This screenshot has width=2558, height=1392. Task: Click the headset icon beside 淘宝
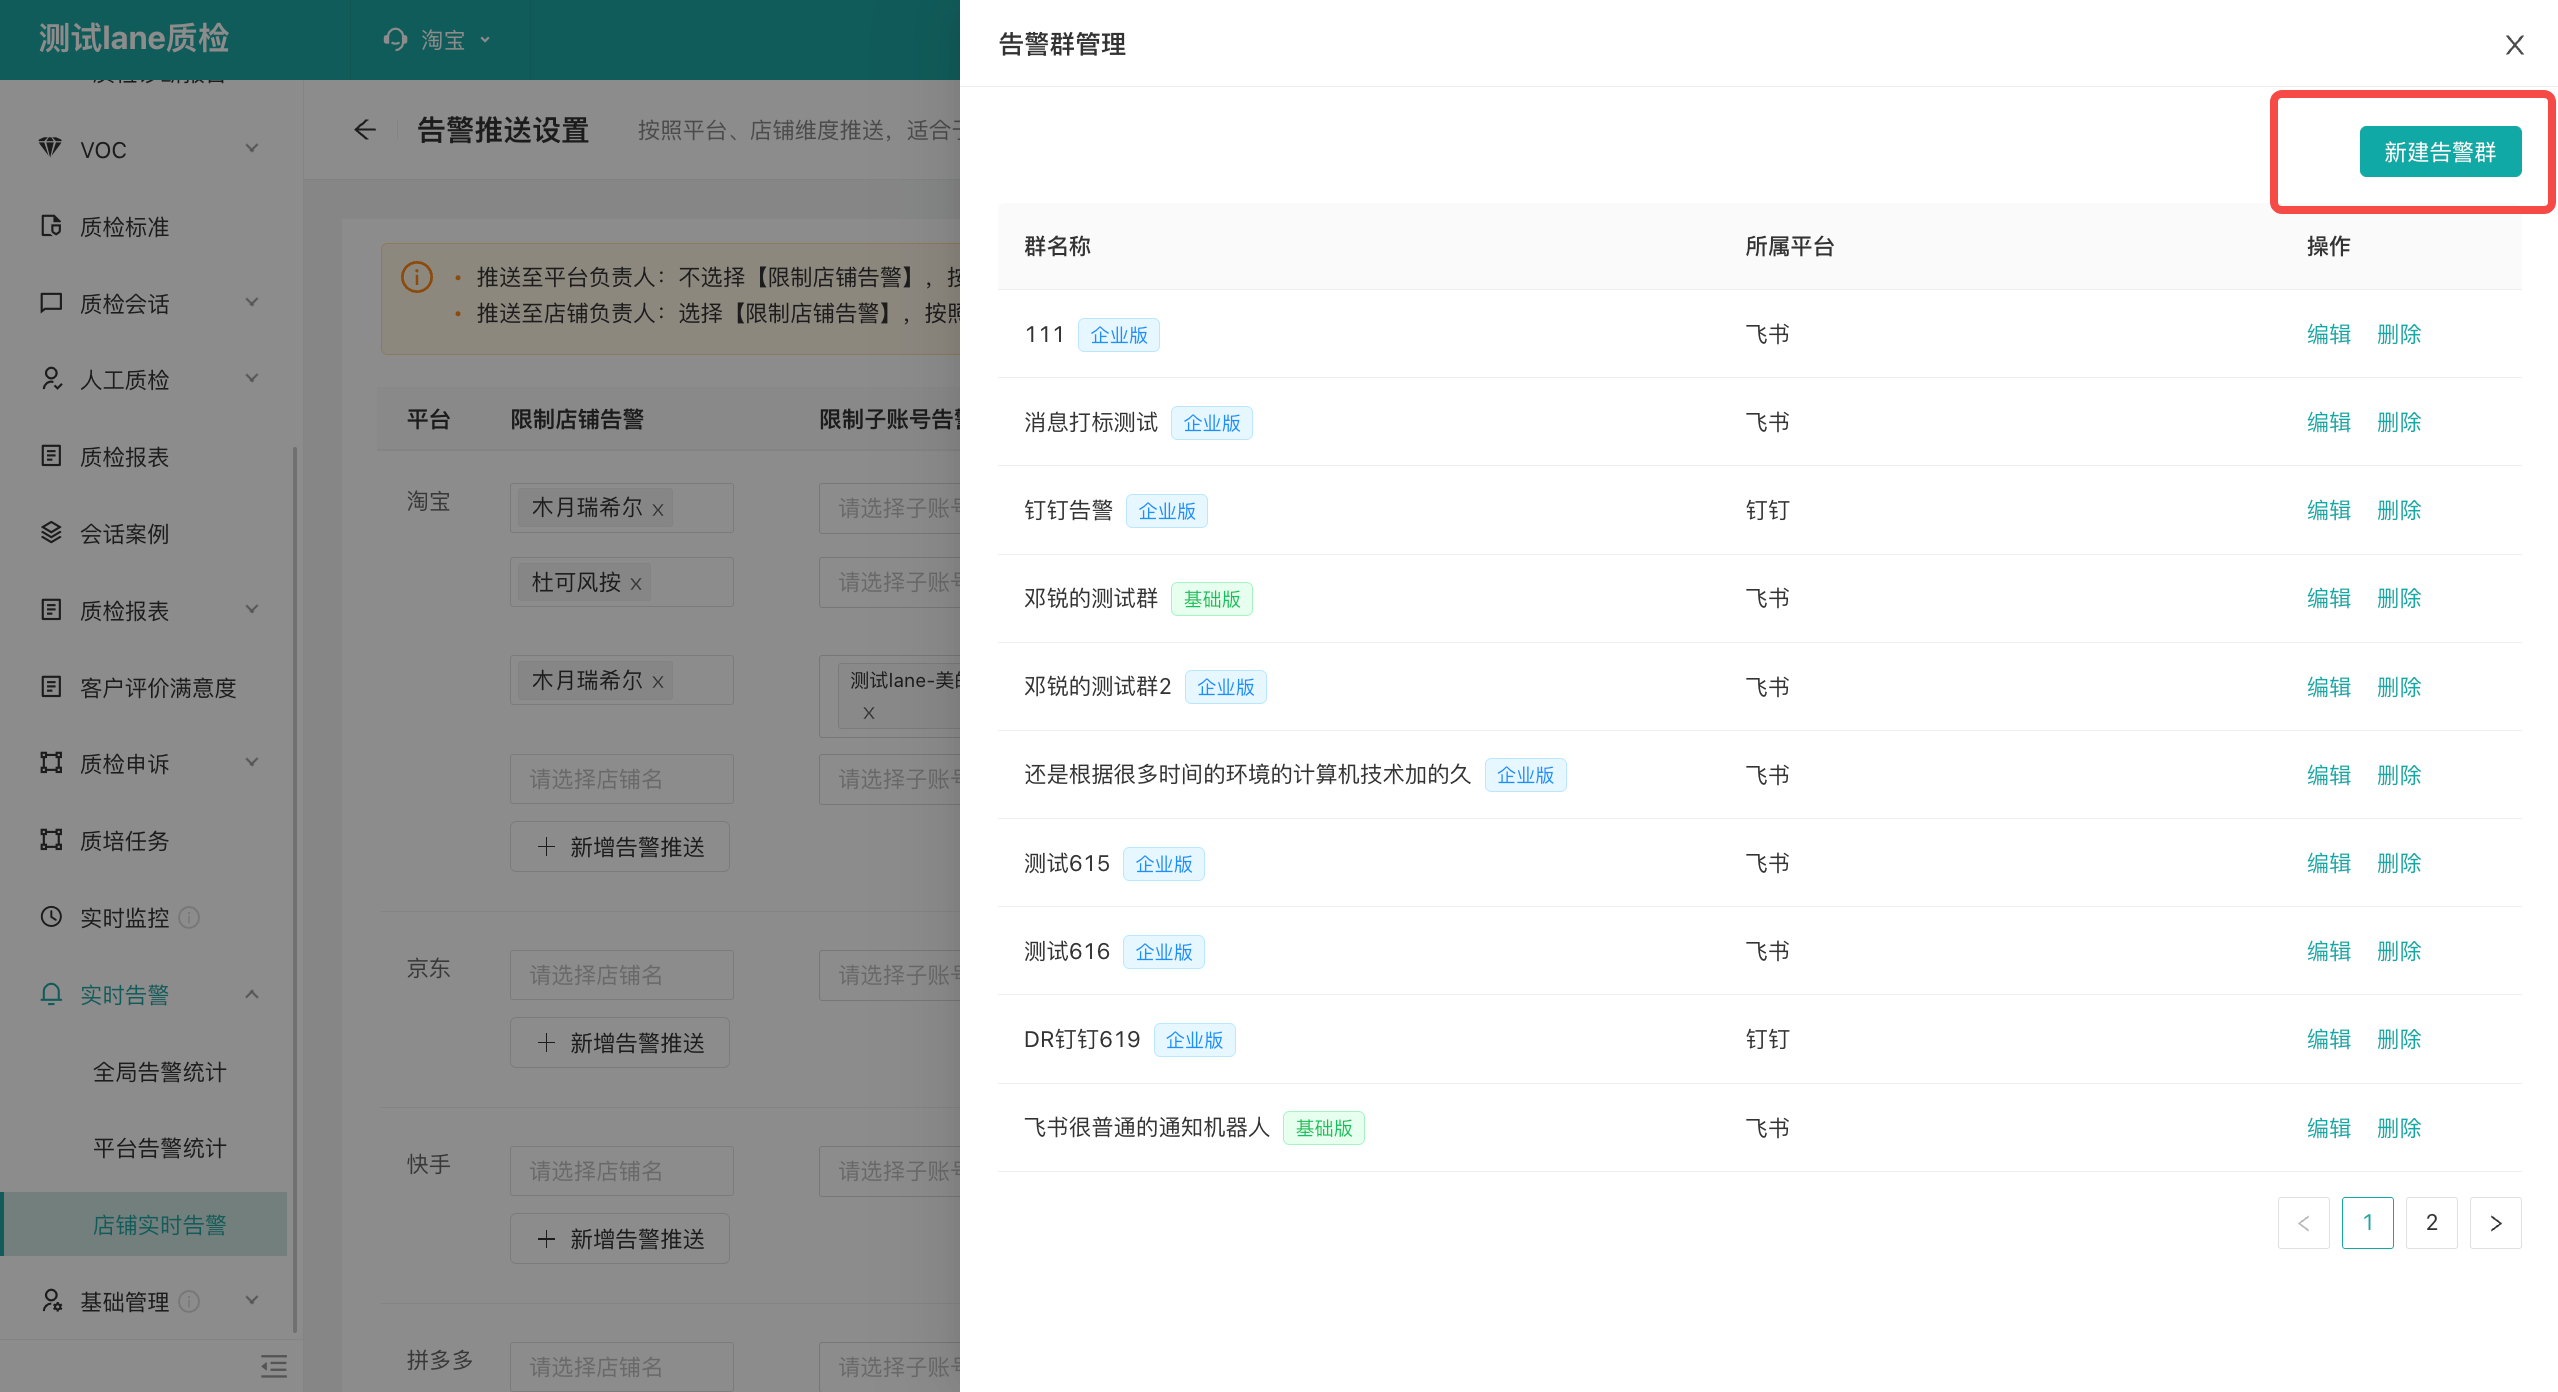[x=395, y=39]
